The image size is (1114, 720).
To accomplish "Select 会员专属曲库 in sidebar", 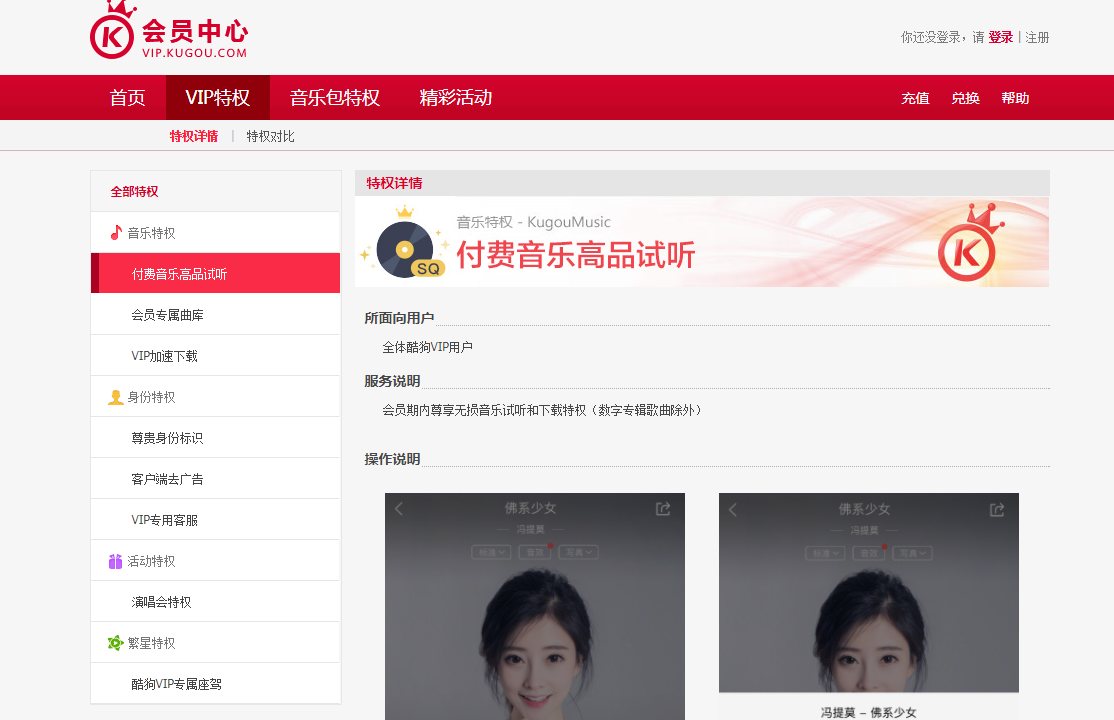I will tap(215, 315).
